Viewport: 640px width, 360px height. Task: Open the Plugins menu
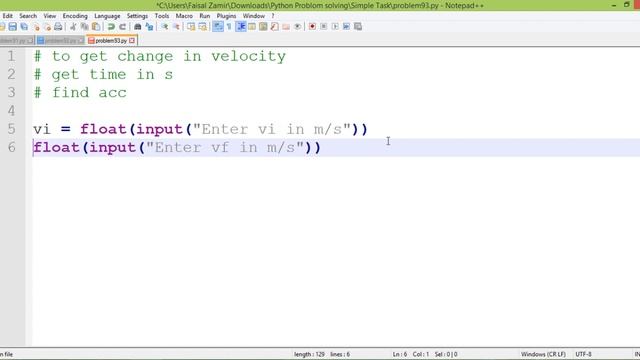[x=227, y=16]
